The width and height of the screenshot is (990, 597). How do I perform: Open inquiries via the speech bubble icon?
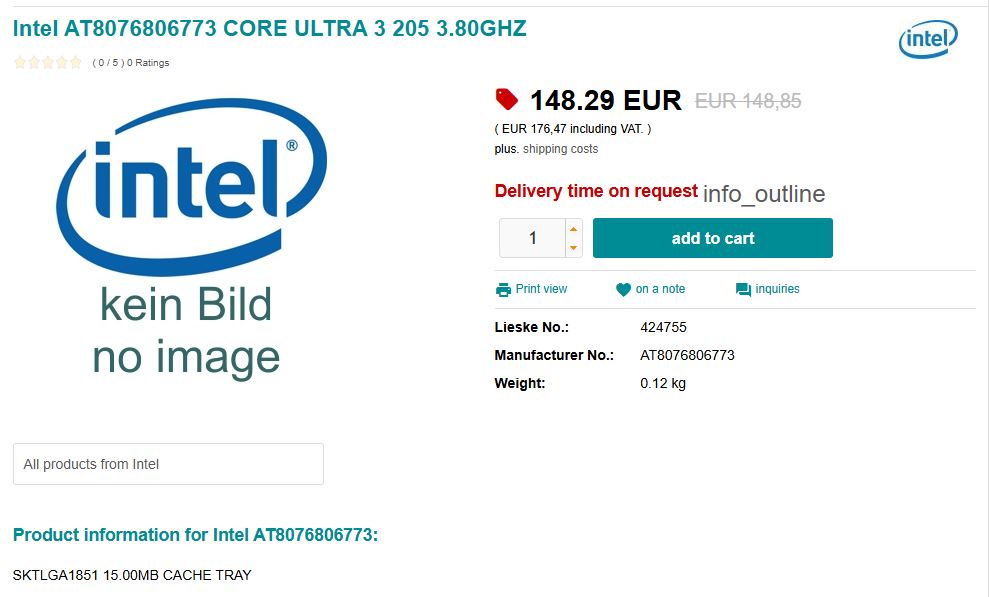pos(742,289)
